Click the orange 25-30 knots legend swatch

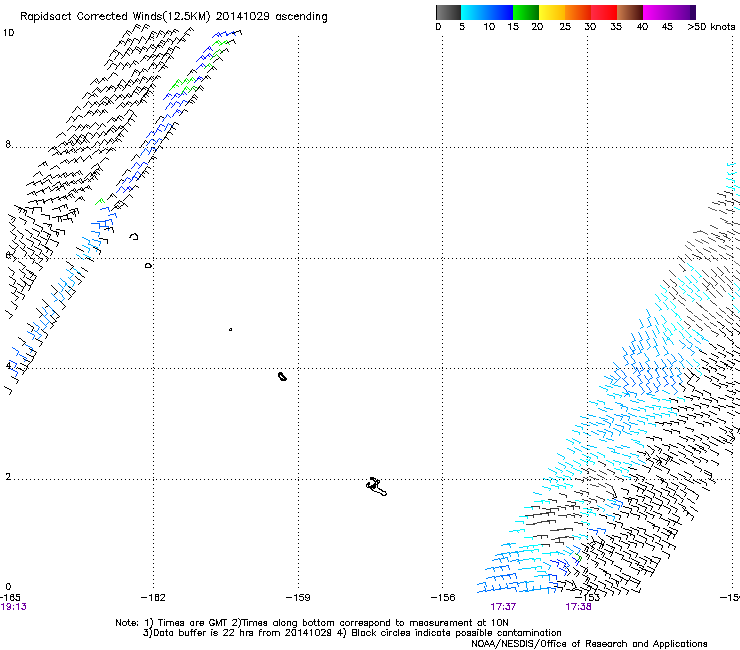pos(578,12)
